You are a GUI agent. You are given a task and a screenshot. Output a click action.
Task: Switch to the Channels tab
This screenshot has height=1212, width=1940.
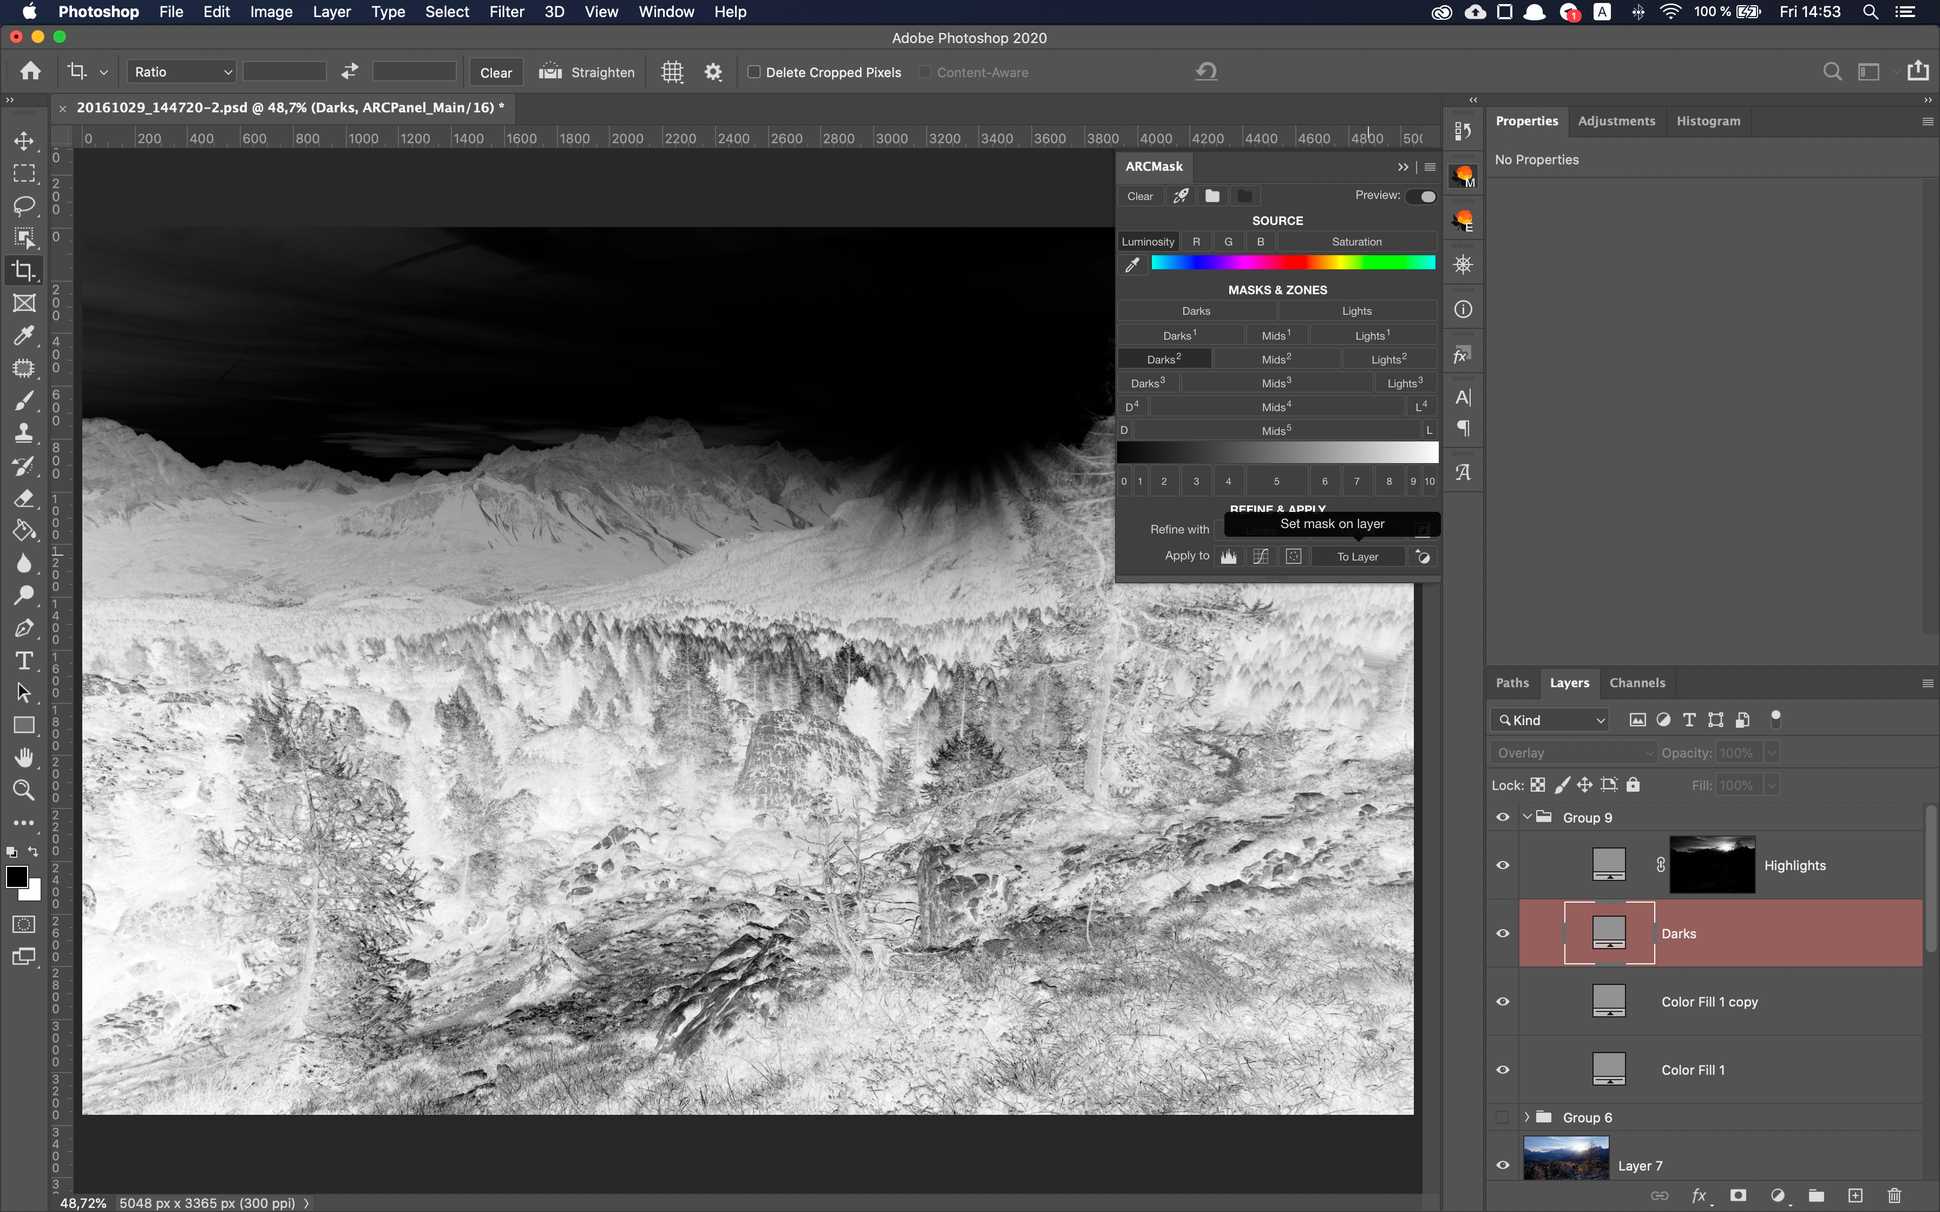click(1637, 683)
